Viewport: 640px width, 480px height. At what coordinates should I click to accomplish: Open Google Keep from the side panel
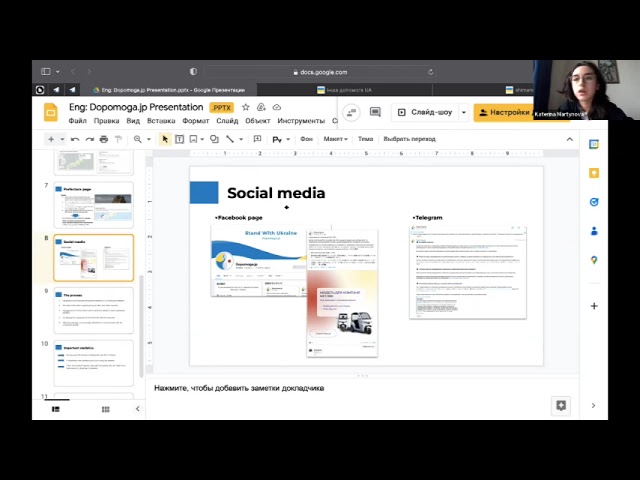[594, 172]
